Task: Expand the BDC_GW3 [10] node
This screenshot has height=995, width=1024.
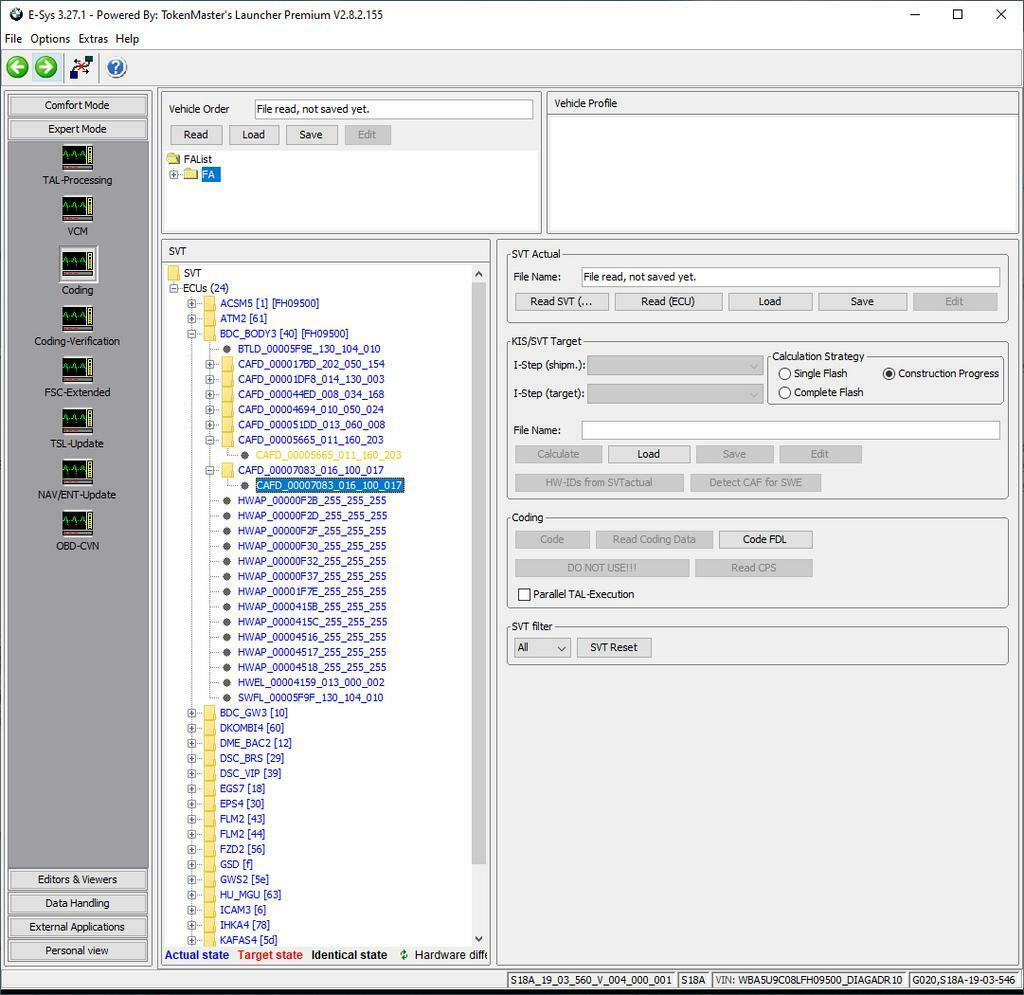Action: (x=191, y=713)
